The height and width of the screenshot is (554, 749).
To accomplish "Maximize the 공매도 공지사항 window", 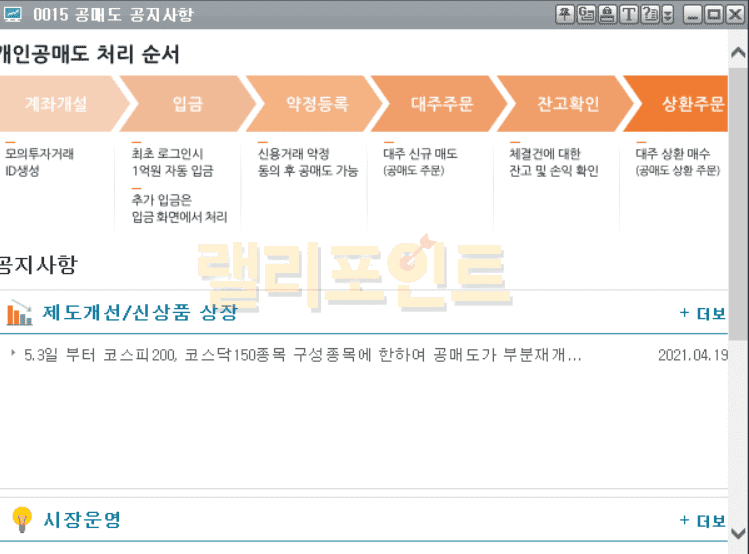I will [714, 14].
